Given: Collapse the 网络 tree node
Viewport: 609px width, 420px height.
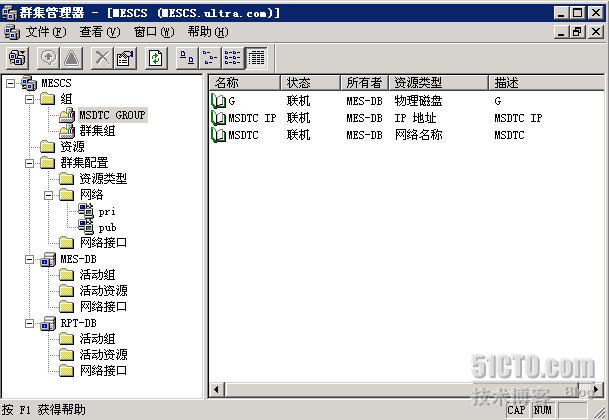Looking at the screenshot, I should pyautogui.click(x=49, y=195).
